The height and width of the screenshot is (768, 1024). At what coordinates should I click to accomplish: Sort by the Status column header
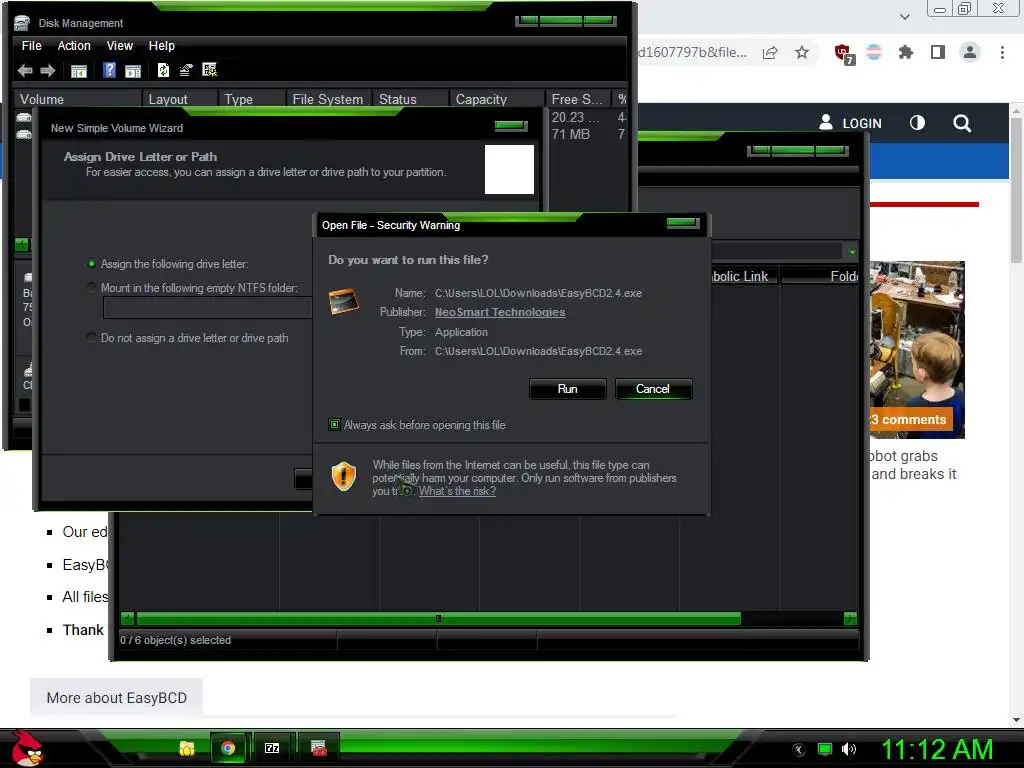pos(410,99)
